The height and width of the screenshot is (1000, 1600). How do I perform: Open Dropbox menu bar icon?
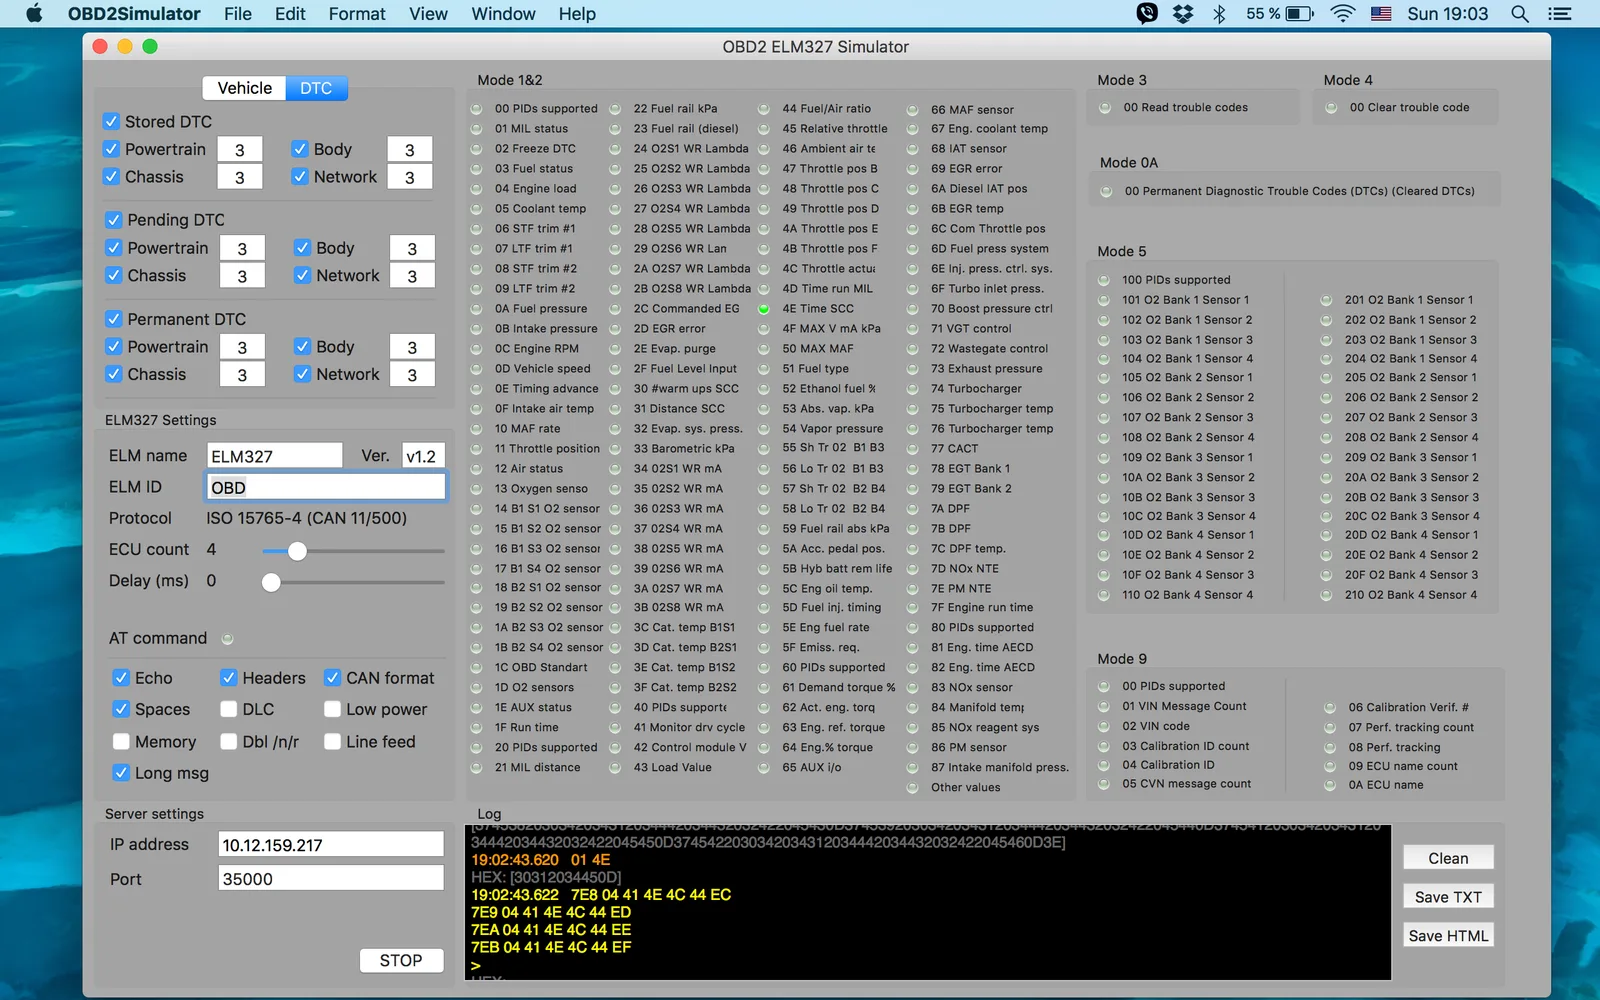point(1183,14)
